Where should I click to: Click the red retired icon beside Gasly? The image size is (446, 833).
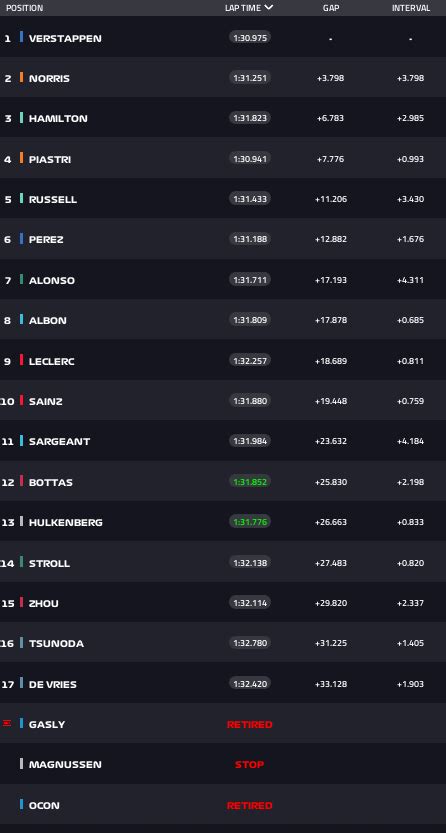click(7, 723)
